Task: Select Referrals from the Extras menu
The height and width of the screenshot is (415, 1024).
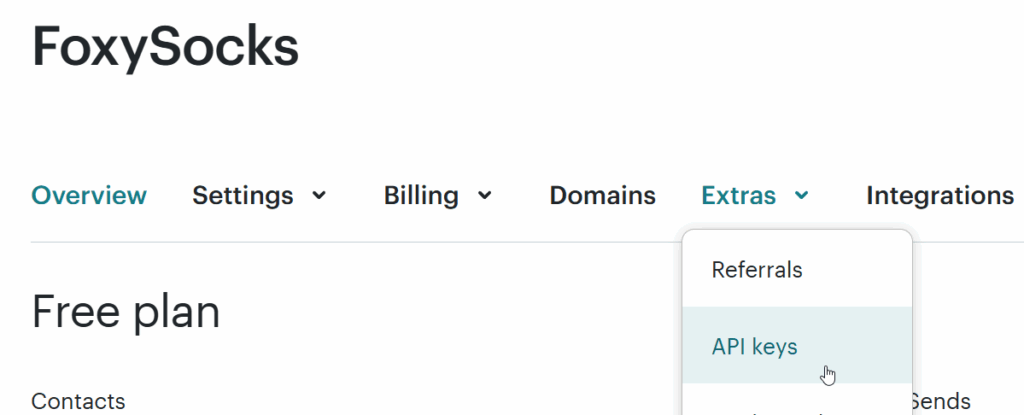Action: pyautogui.click(x=757, y=270)
